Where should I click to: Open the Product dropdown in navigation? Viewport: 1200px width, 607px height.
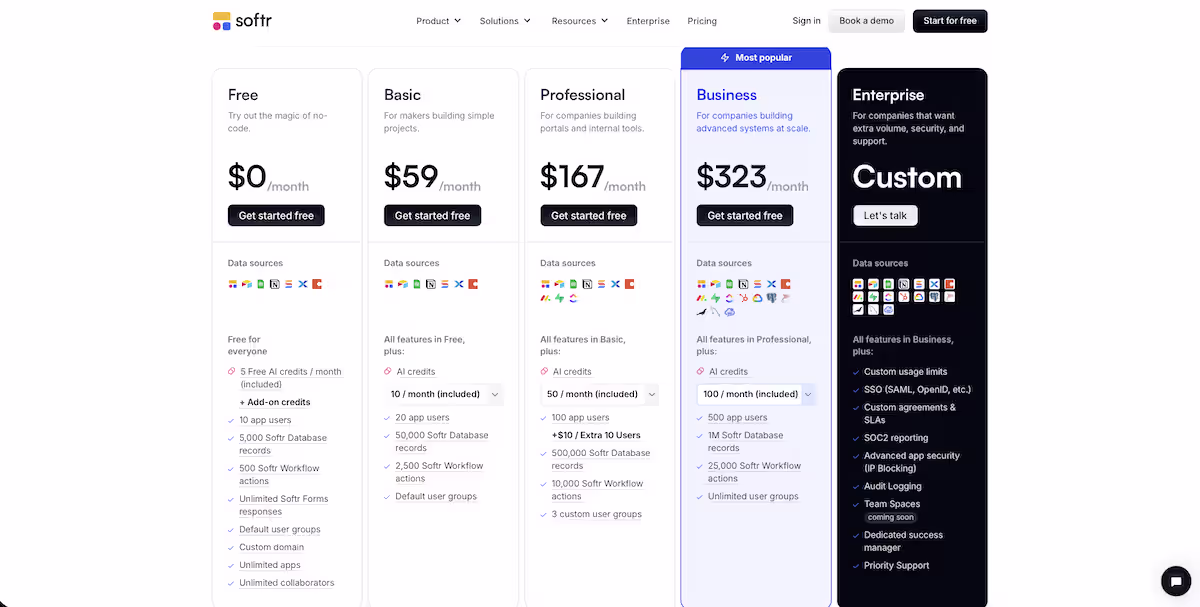(438, 21)
